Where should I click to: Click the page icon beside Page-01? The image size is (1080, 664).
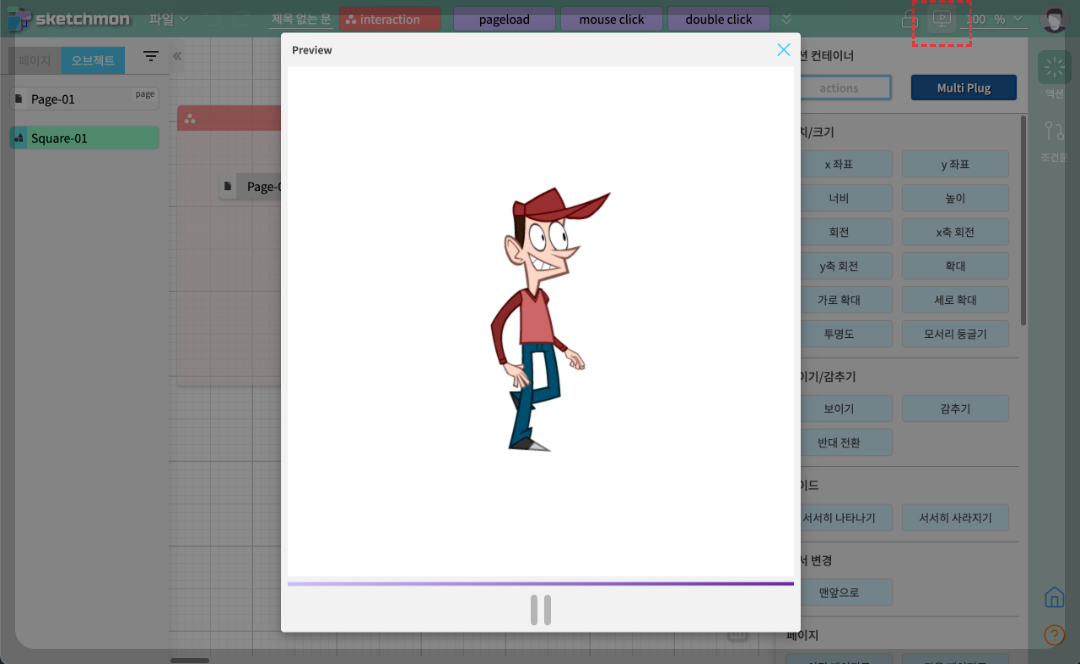[19, 98]
